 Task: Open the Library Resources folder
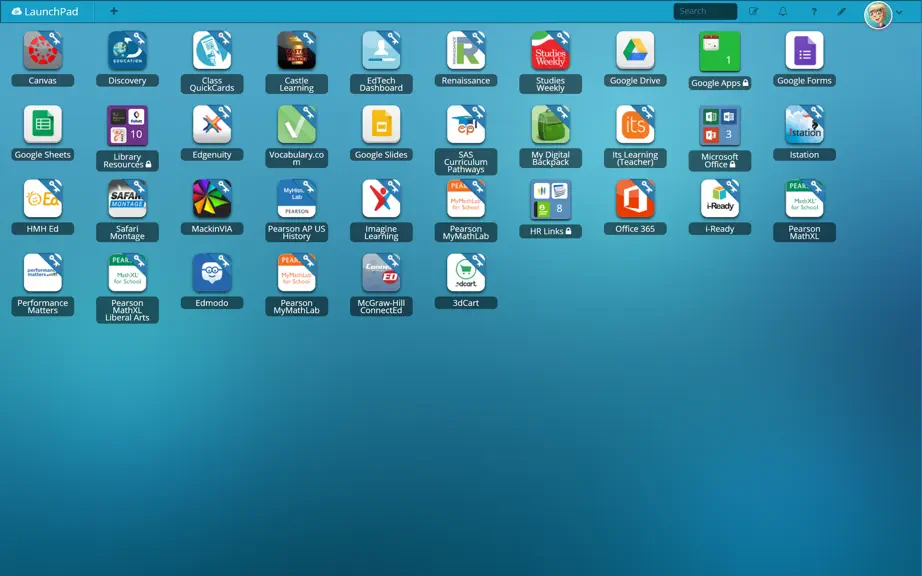[x=127, y=126]
